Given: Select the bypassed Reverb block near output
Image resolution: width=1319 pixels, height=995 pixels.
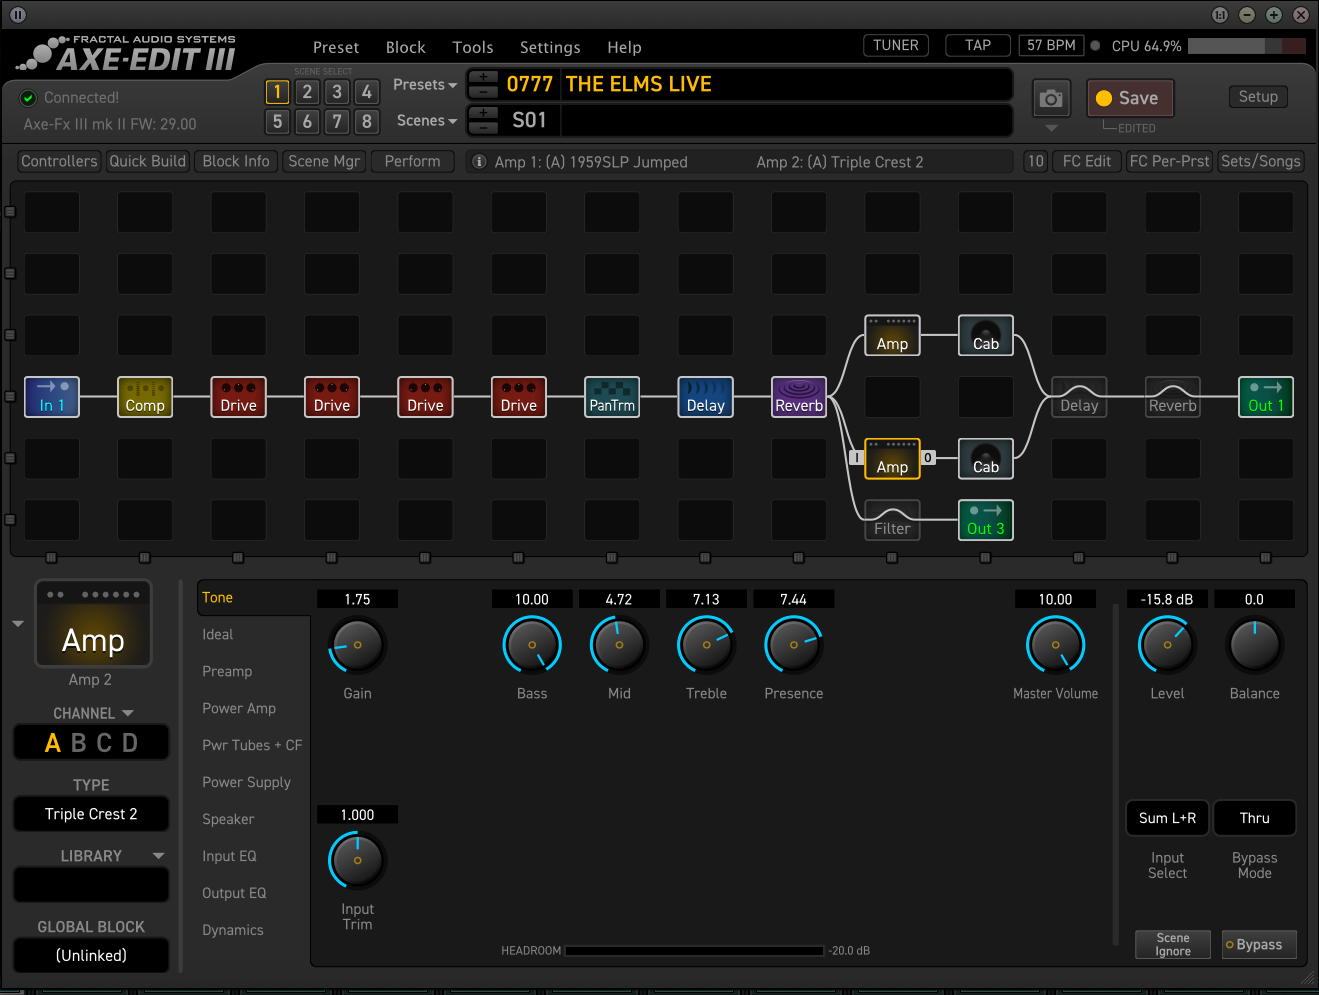Looking at the screenshot, I should pyautogui.click(x=1173, y=397).
